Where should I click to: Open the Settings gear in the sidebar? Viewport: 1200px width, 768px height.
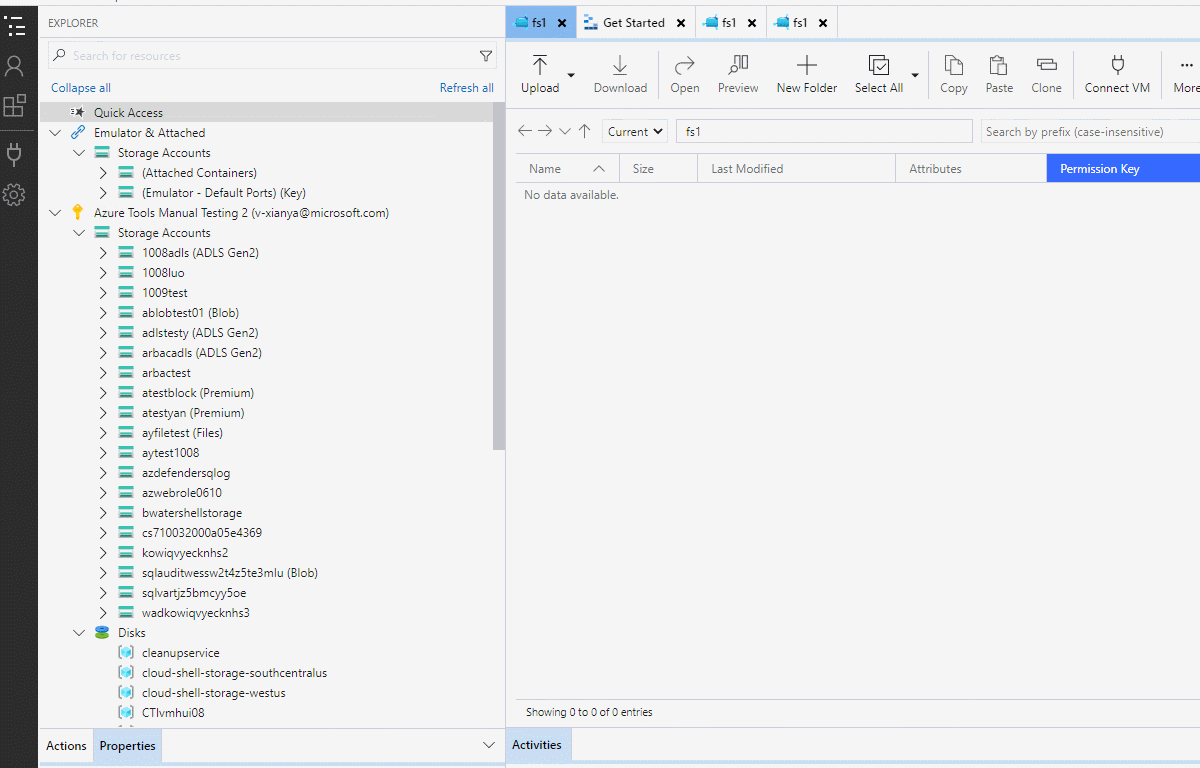[14, 194]
